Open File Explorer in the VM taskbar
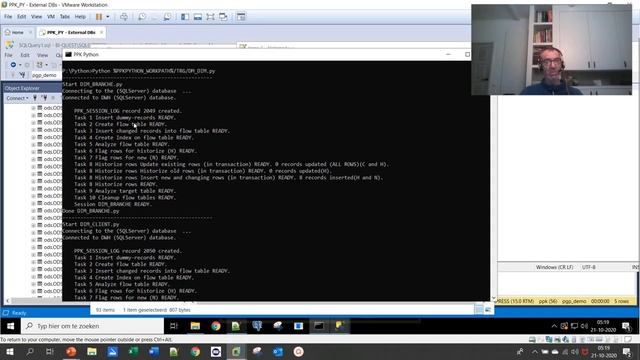Image resolution: width=640 pixels, height=360 pixels. coord(195,326)
